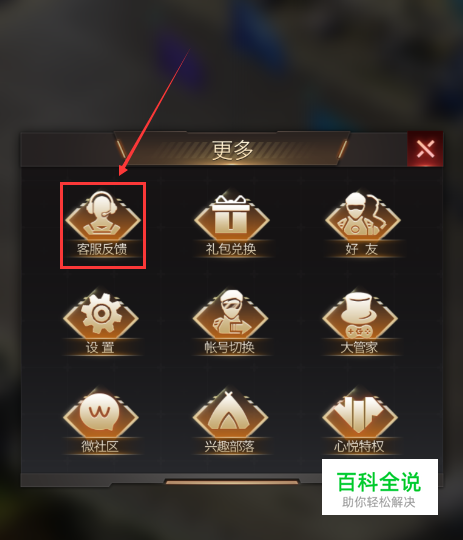Close the 更多 panel with X
463x540 pixels.
pyautogui.click(x=425, y=149)
